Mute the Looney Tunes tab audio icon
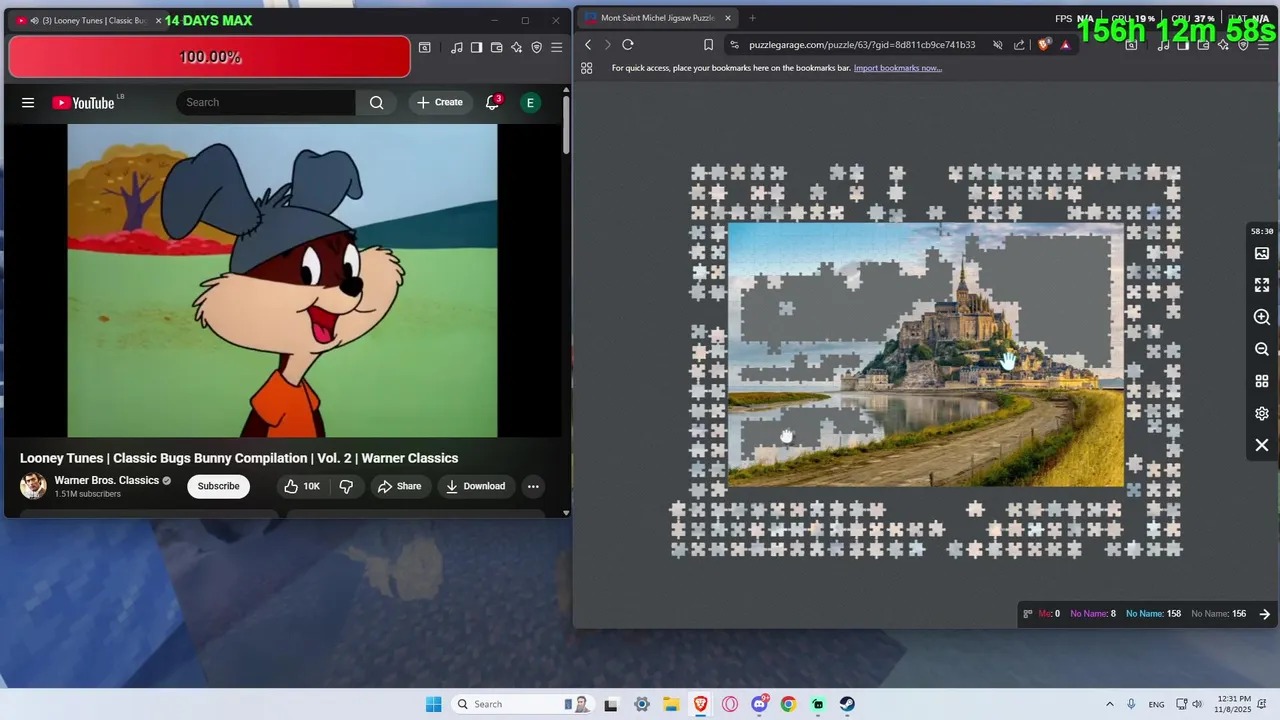This screenshot has width=1280, height=720. click(34, 20)
